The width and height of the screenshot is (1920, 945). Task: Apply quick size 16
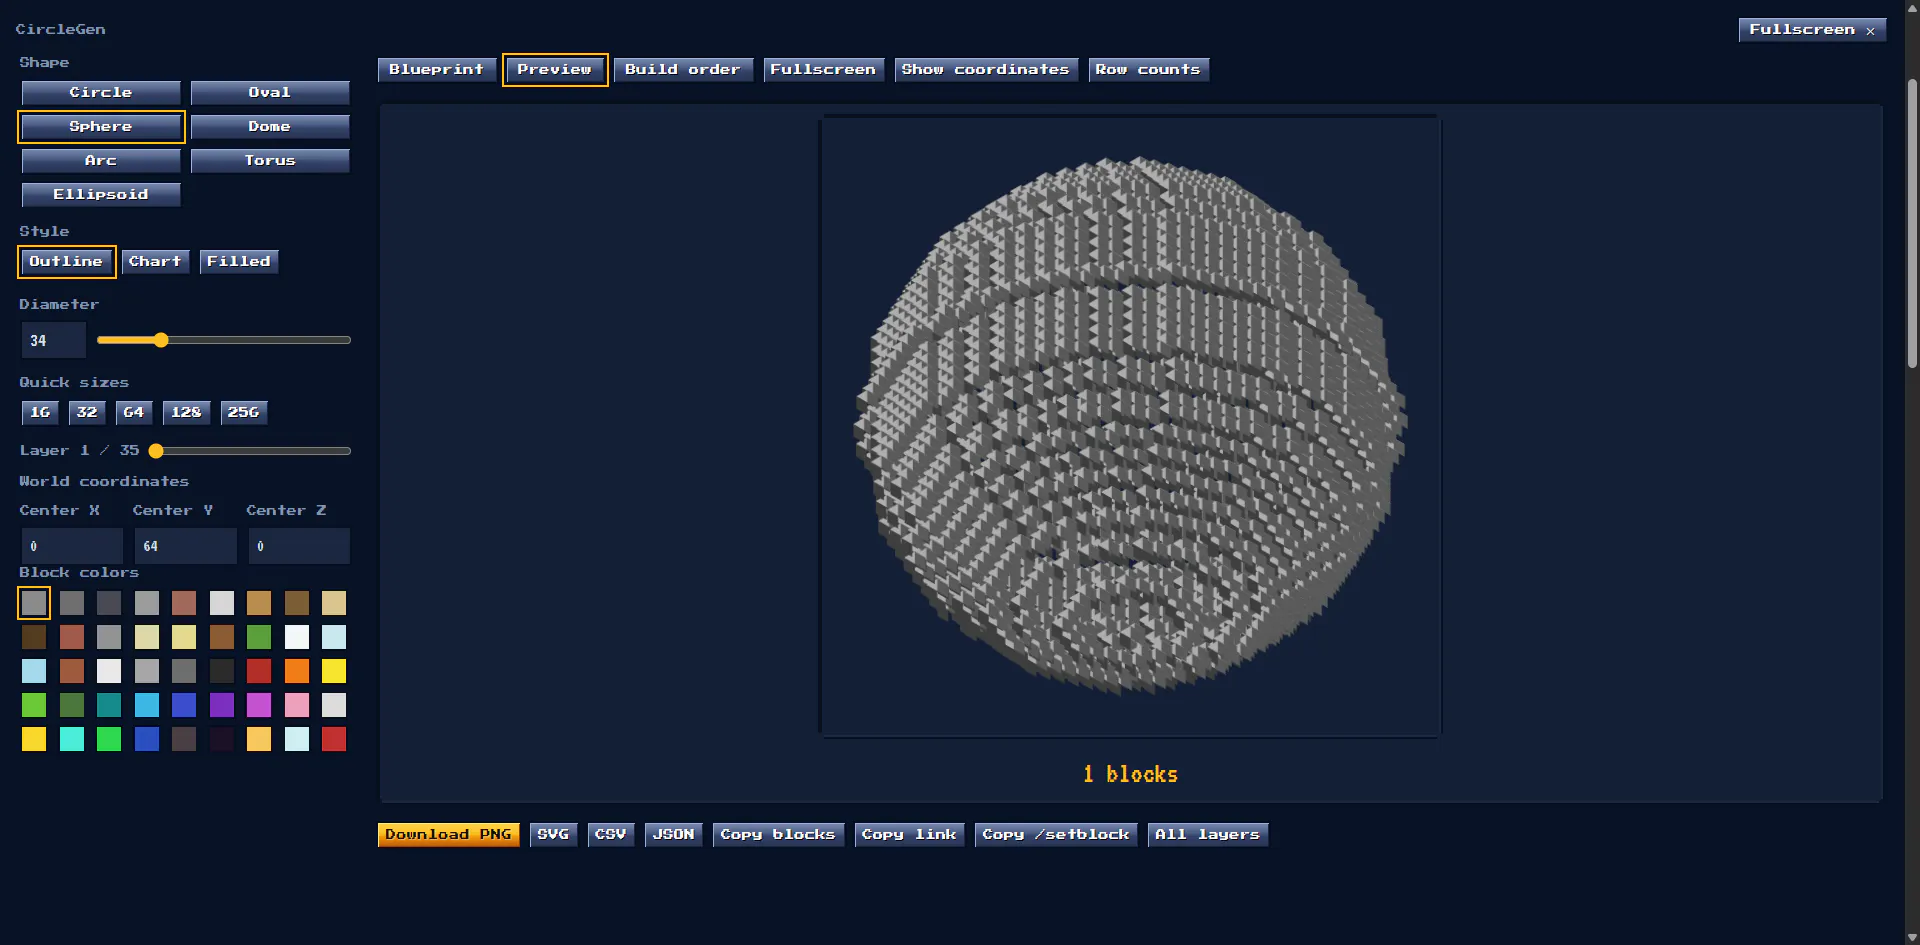pyautogui.click(x=40, y=412)
